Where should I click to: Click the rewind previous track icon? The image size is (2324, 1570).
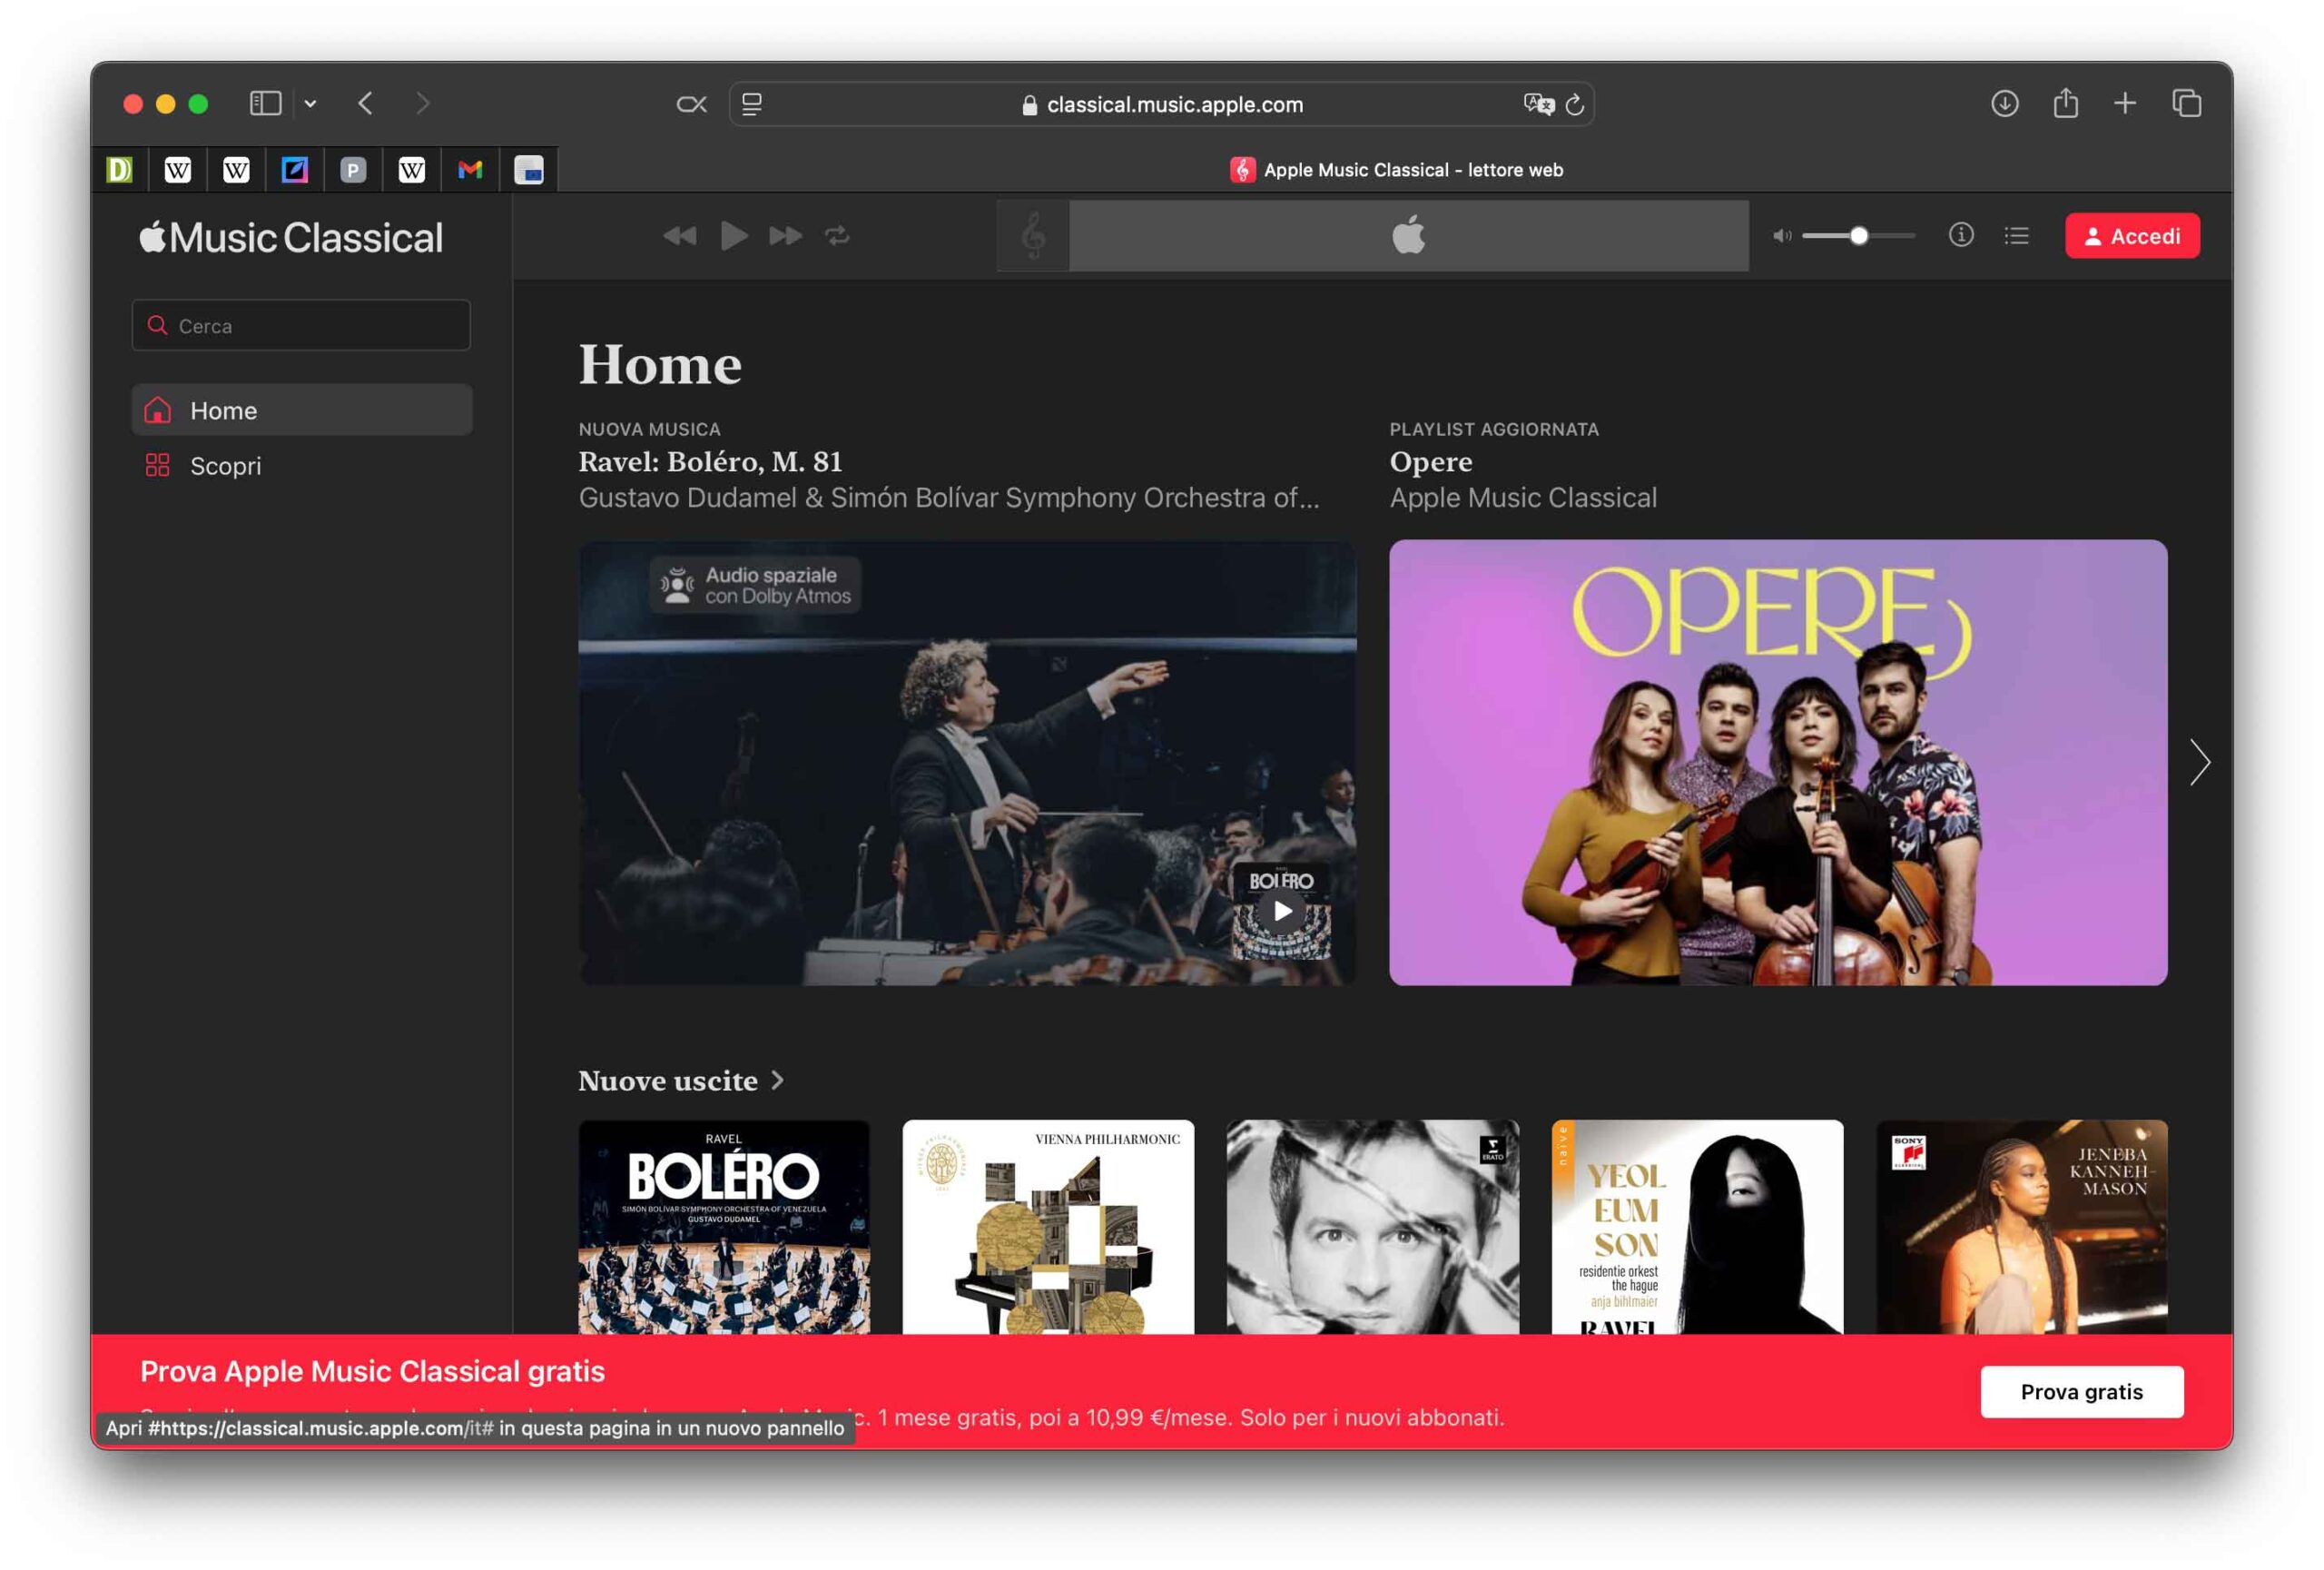[x=679, y=236]
